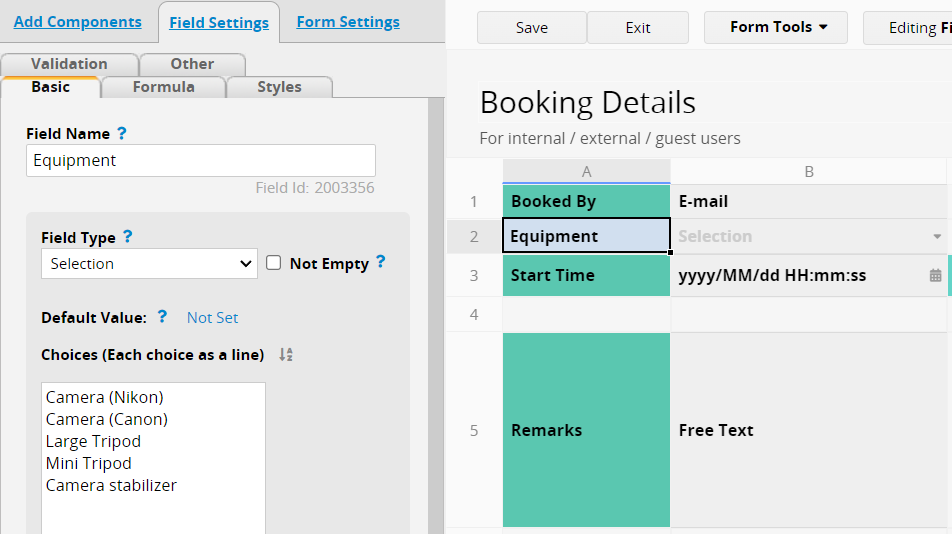This screenshot has width=952, height=534.
Task: Expand the Selection dropdown arrow in row 2
Action: click(x=937, y=236)
